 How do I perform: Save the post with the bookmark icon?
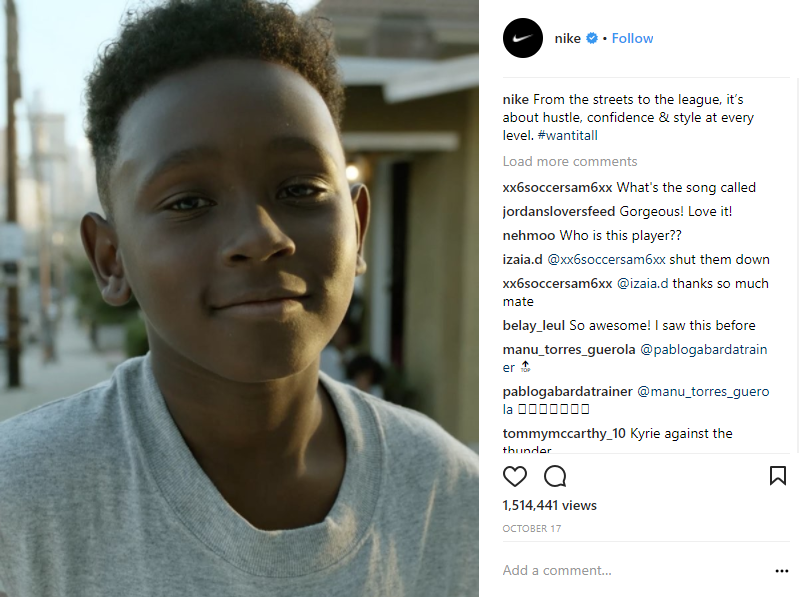(x=777, y=476)
